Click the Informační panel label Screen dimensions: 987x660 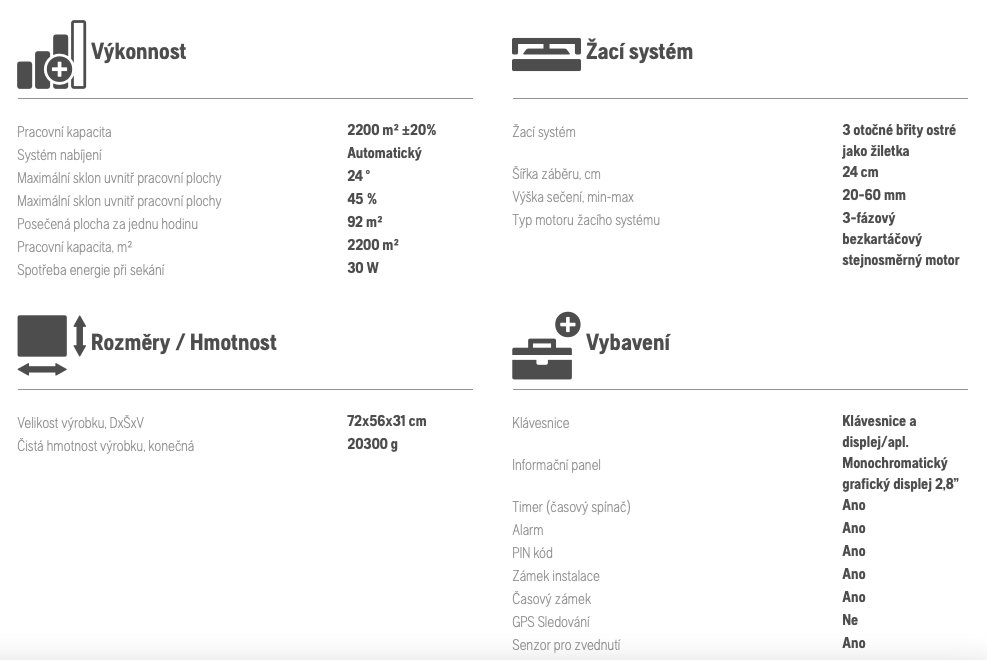point(556,465)
